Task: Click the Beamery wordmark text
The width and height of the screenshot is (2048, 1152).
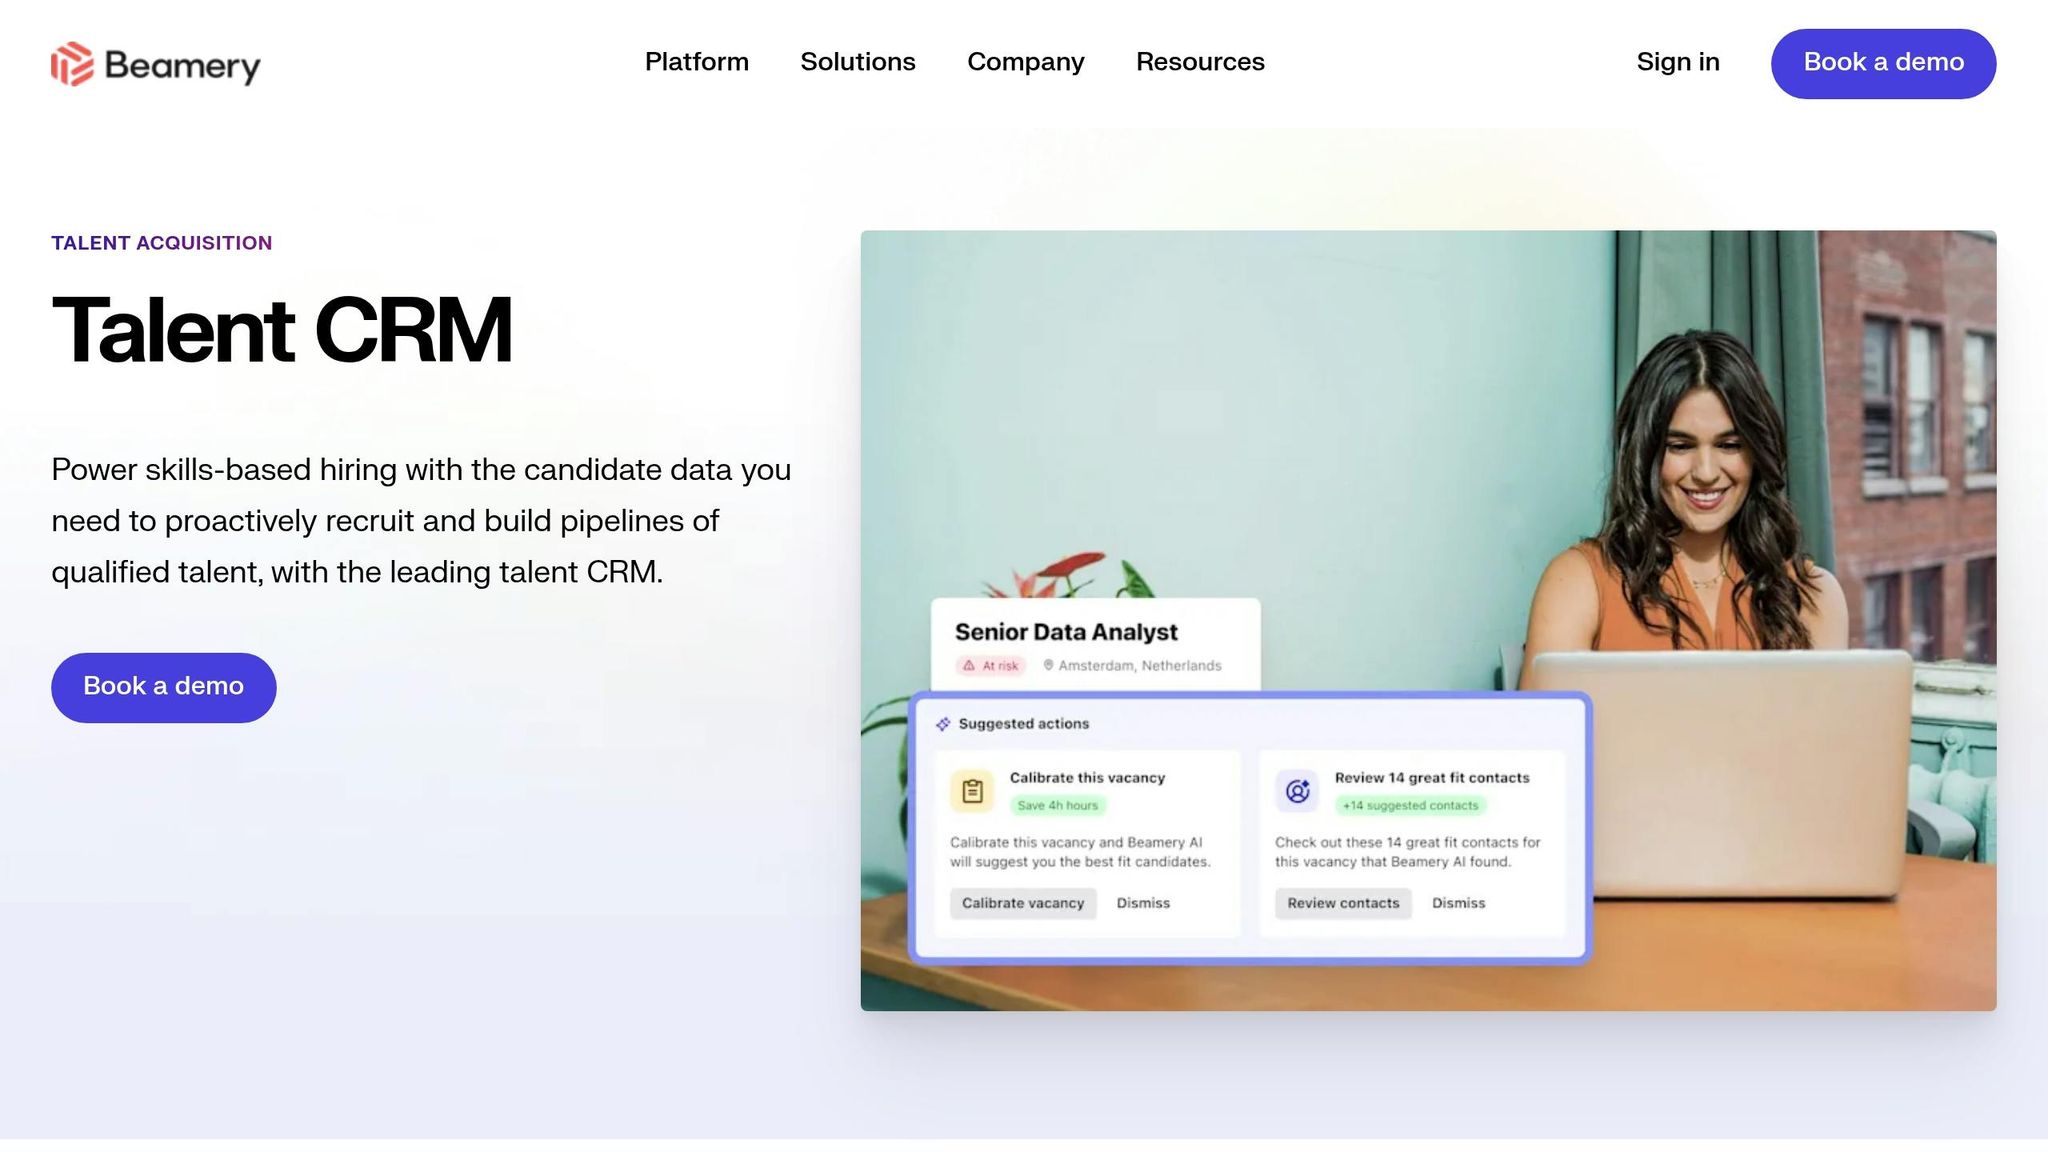Action: 182,66
